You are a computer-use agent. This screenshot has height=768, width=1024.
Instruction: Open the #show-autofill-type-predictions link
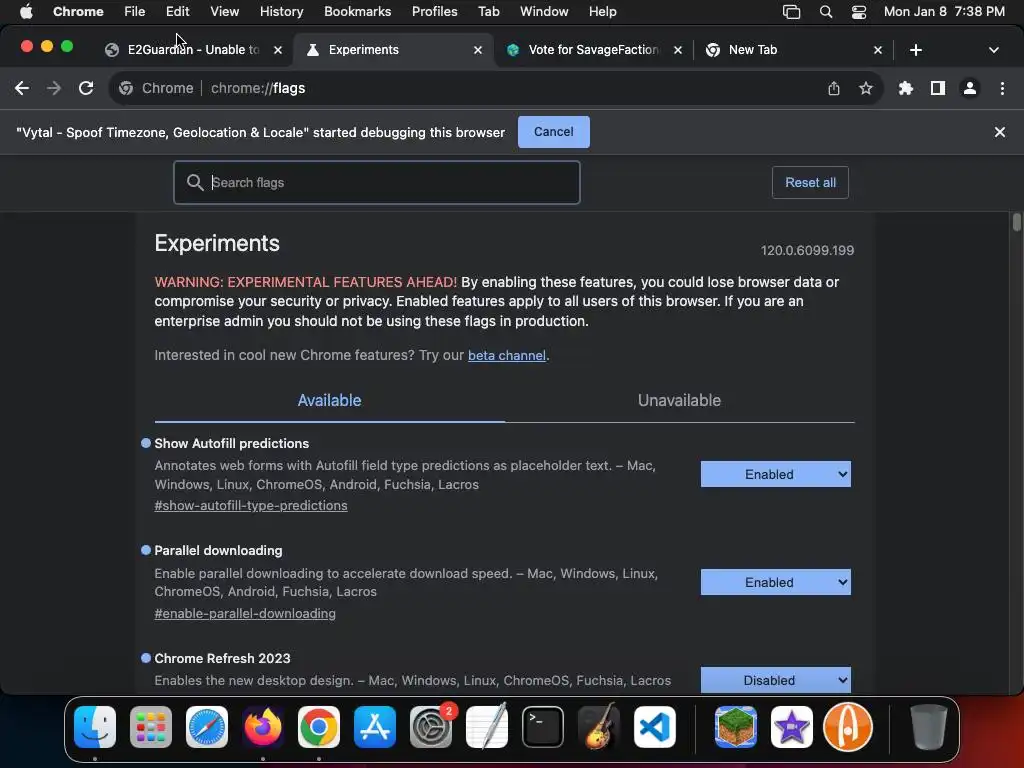[251, 505]
